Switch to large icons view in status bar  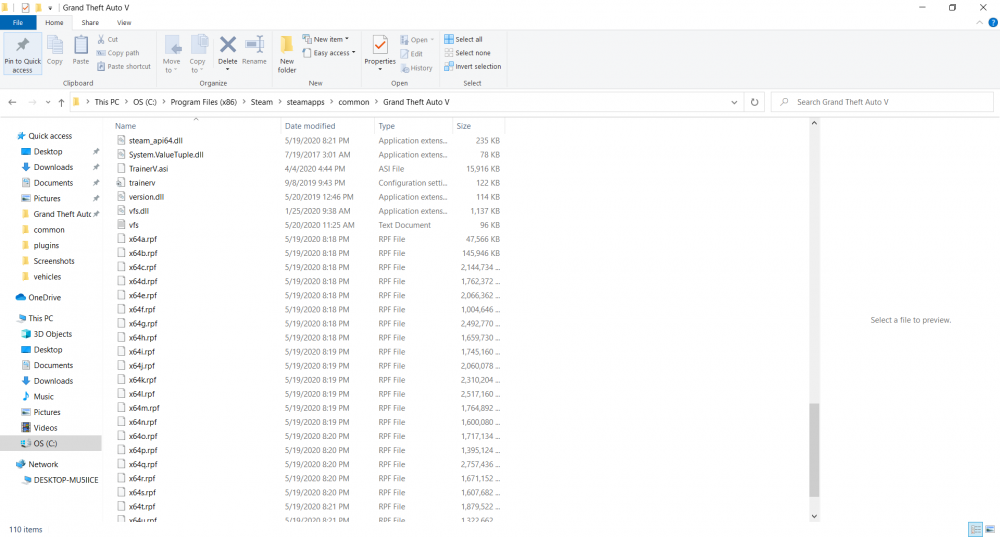click(x=990, y=529)
